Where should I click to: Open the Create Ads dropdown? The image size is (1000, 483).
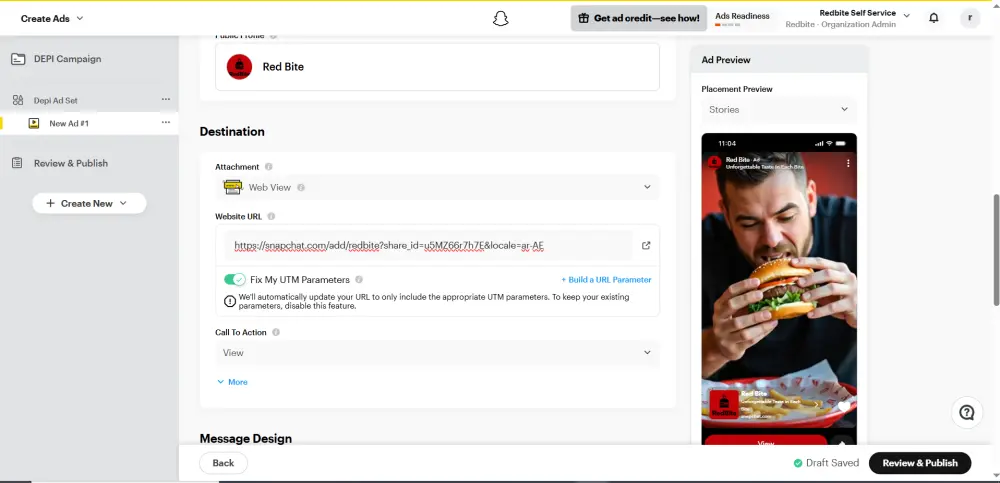tap(52, 19)
